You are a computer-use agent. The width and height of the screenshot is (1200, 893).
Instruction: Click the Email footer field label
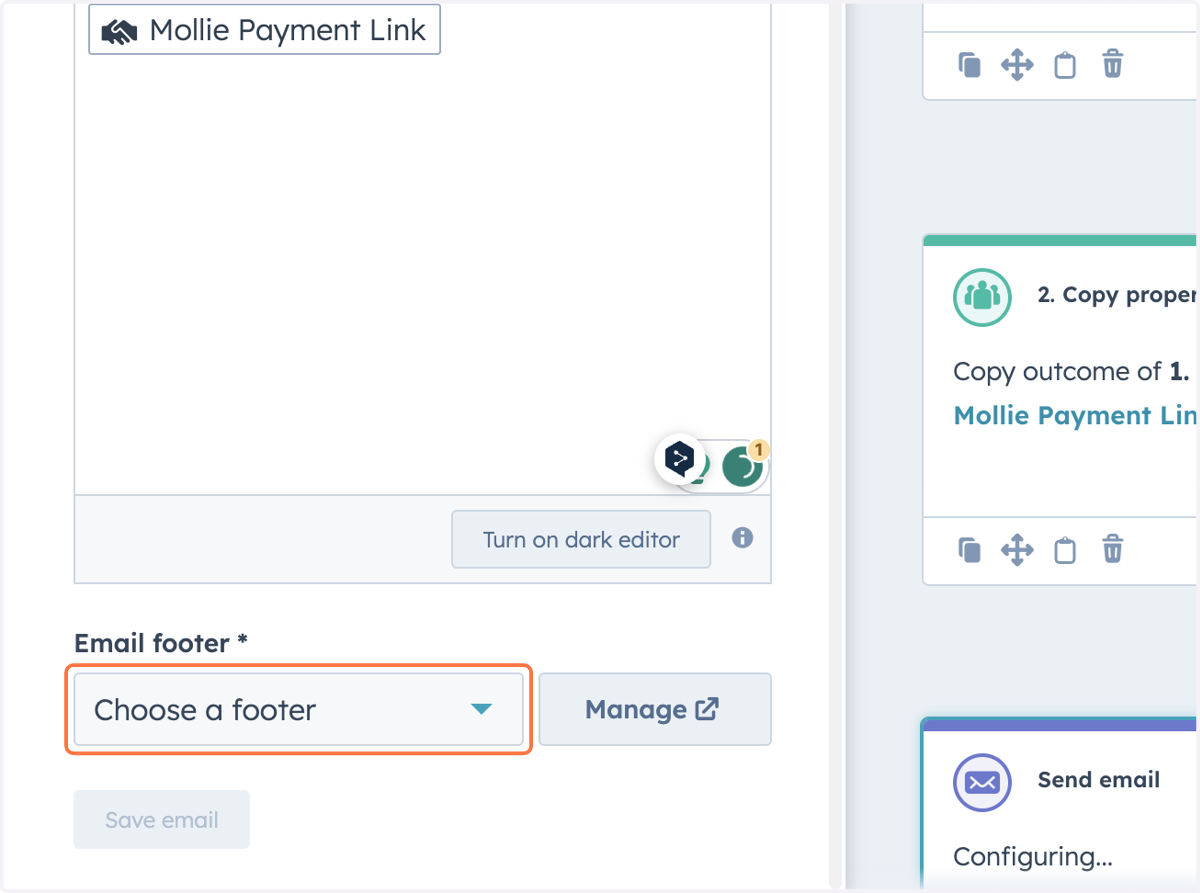pos(161,643)
